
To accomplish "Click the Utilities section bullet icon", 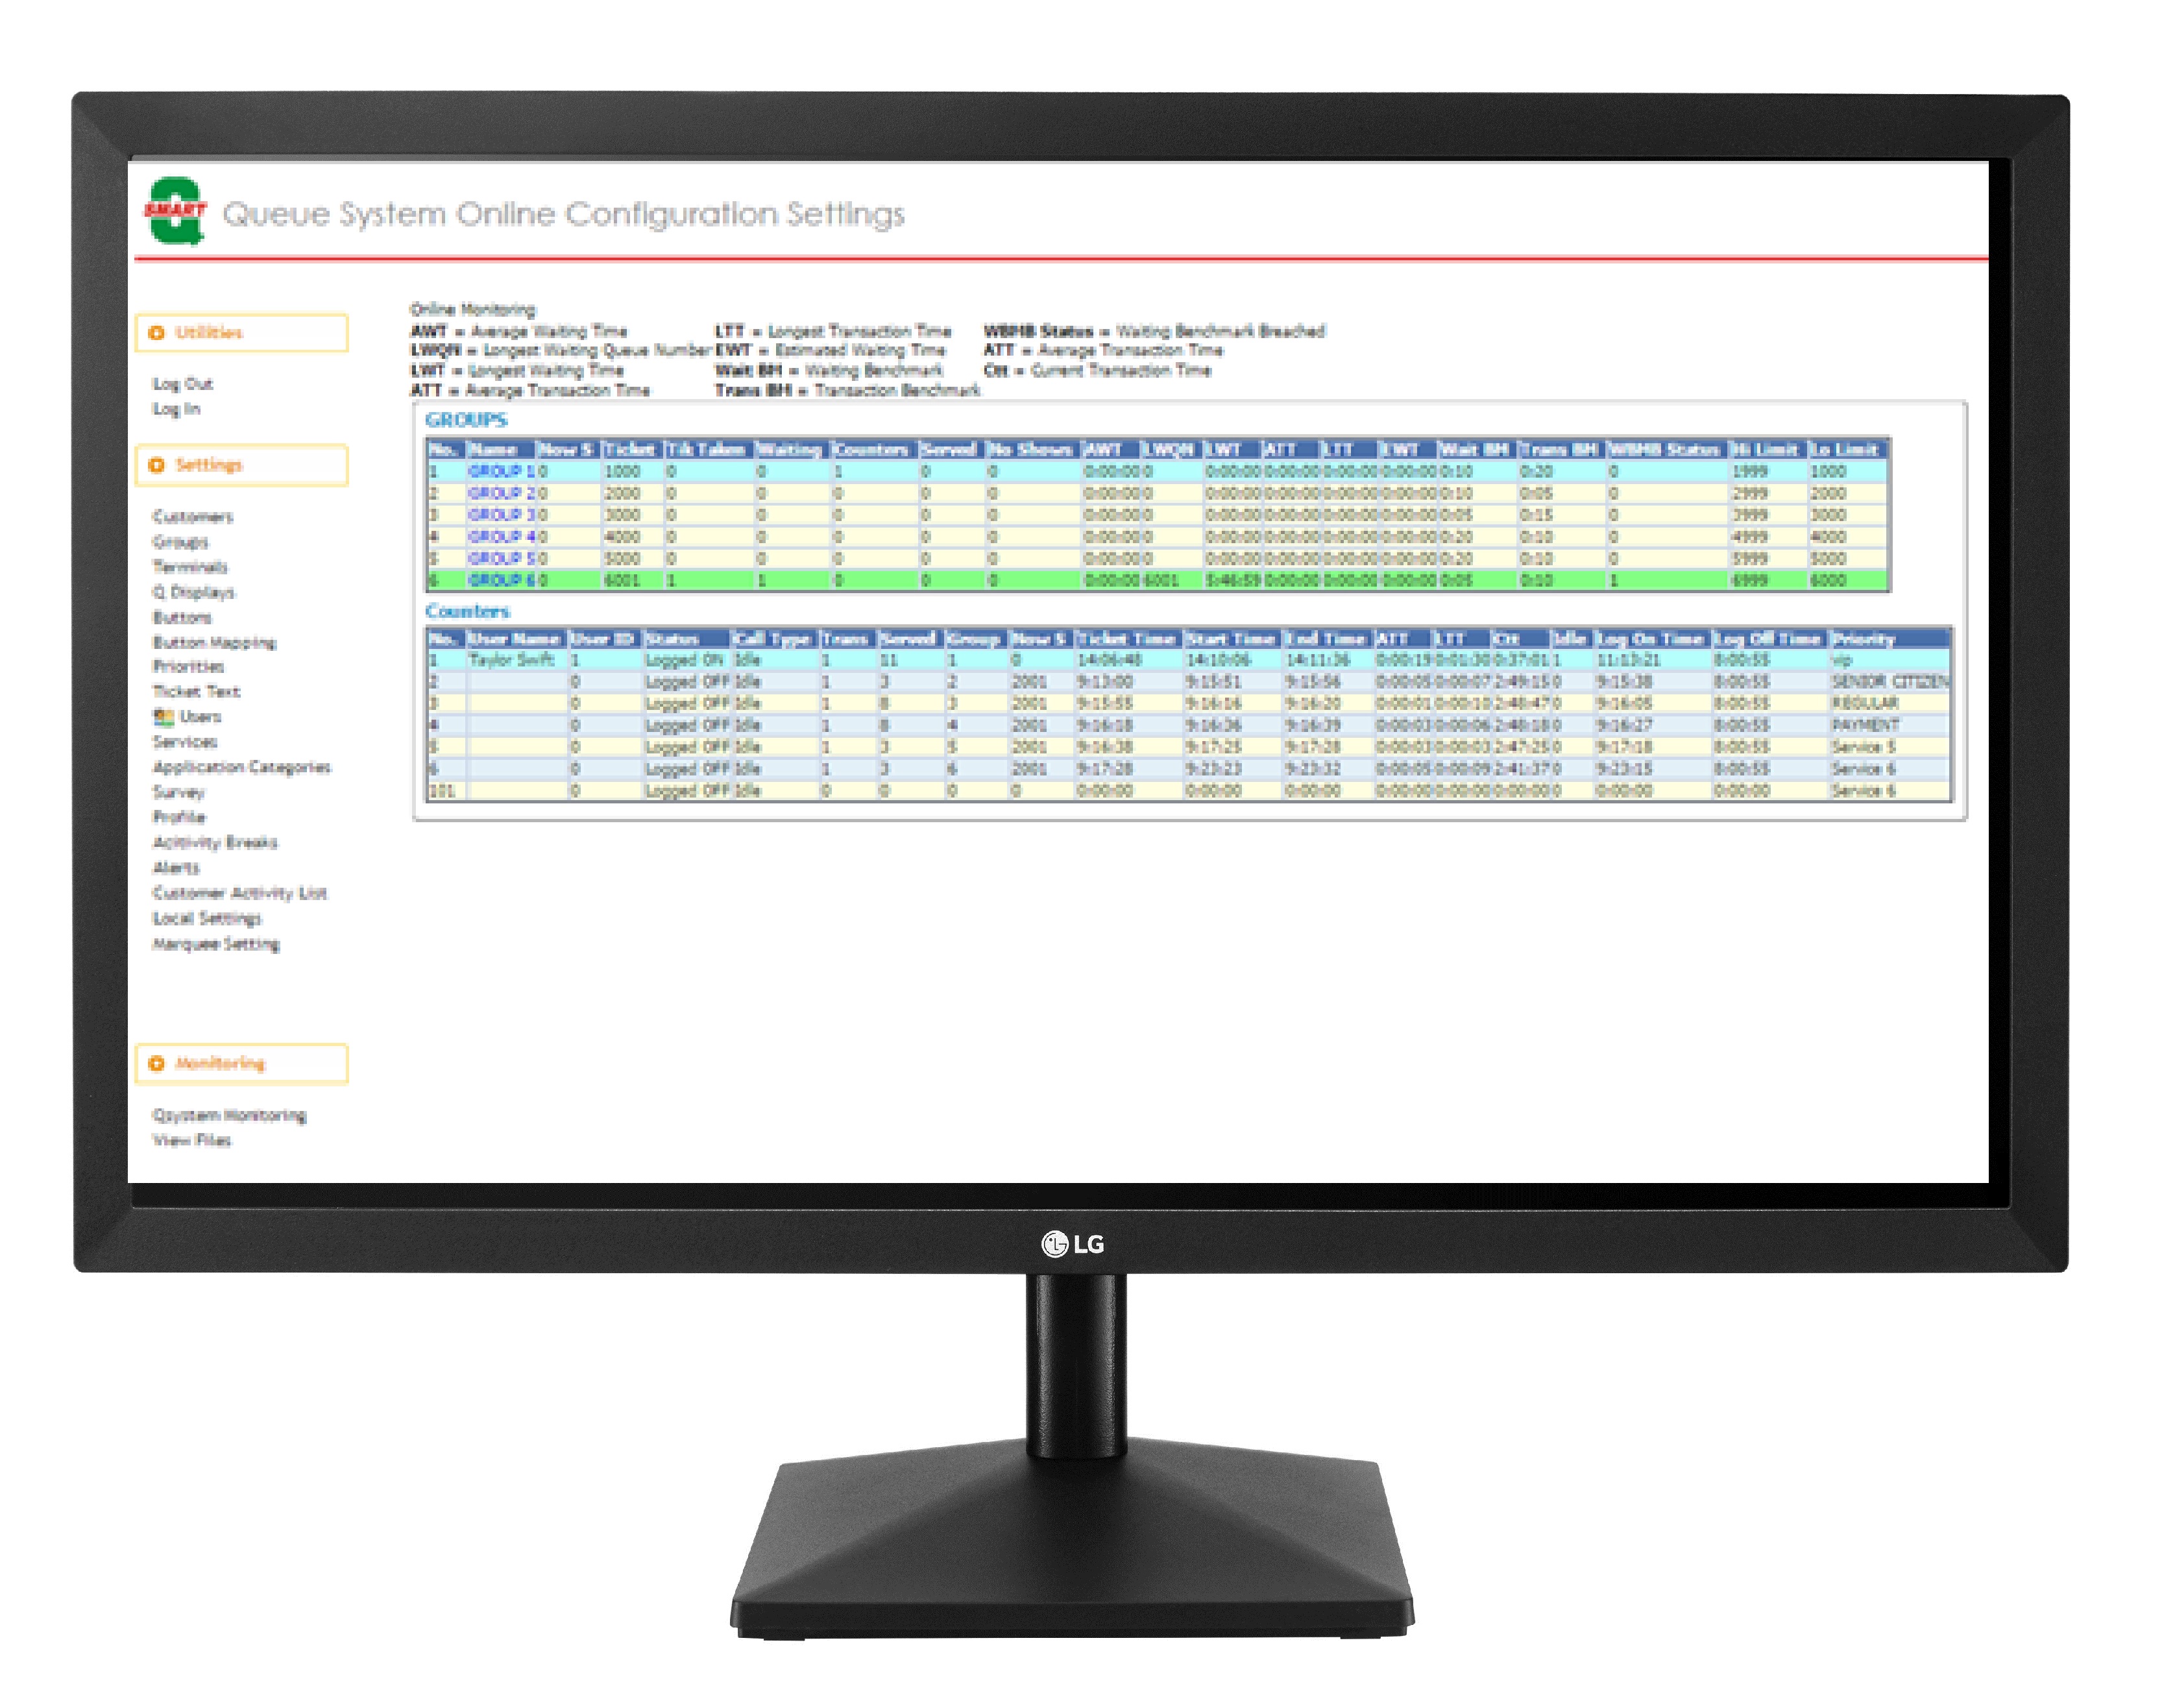I will (x=156, y=333).
